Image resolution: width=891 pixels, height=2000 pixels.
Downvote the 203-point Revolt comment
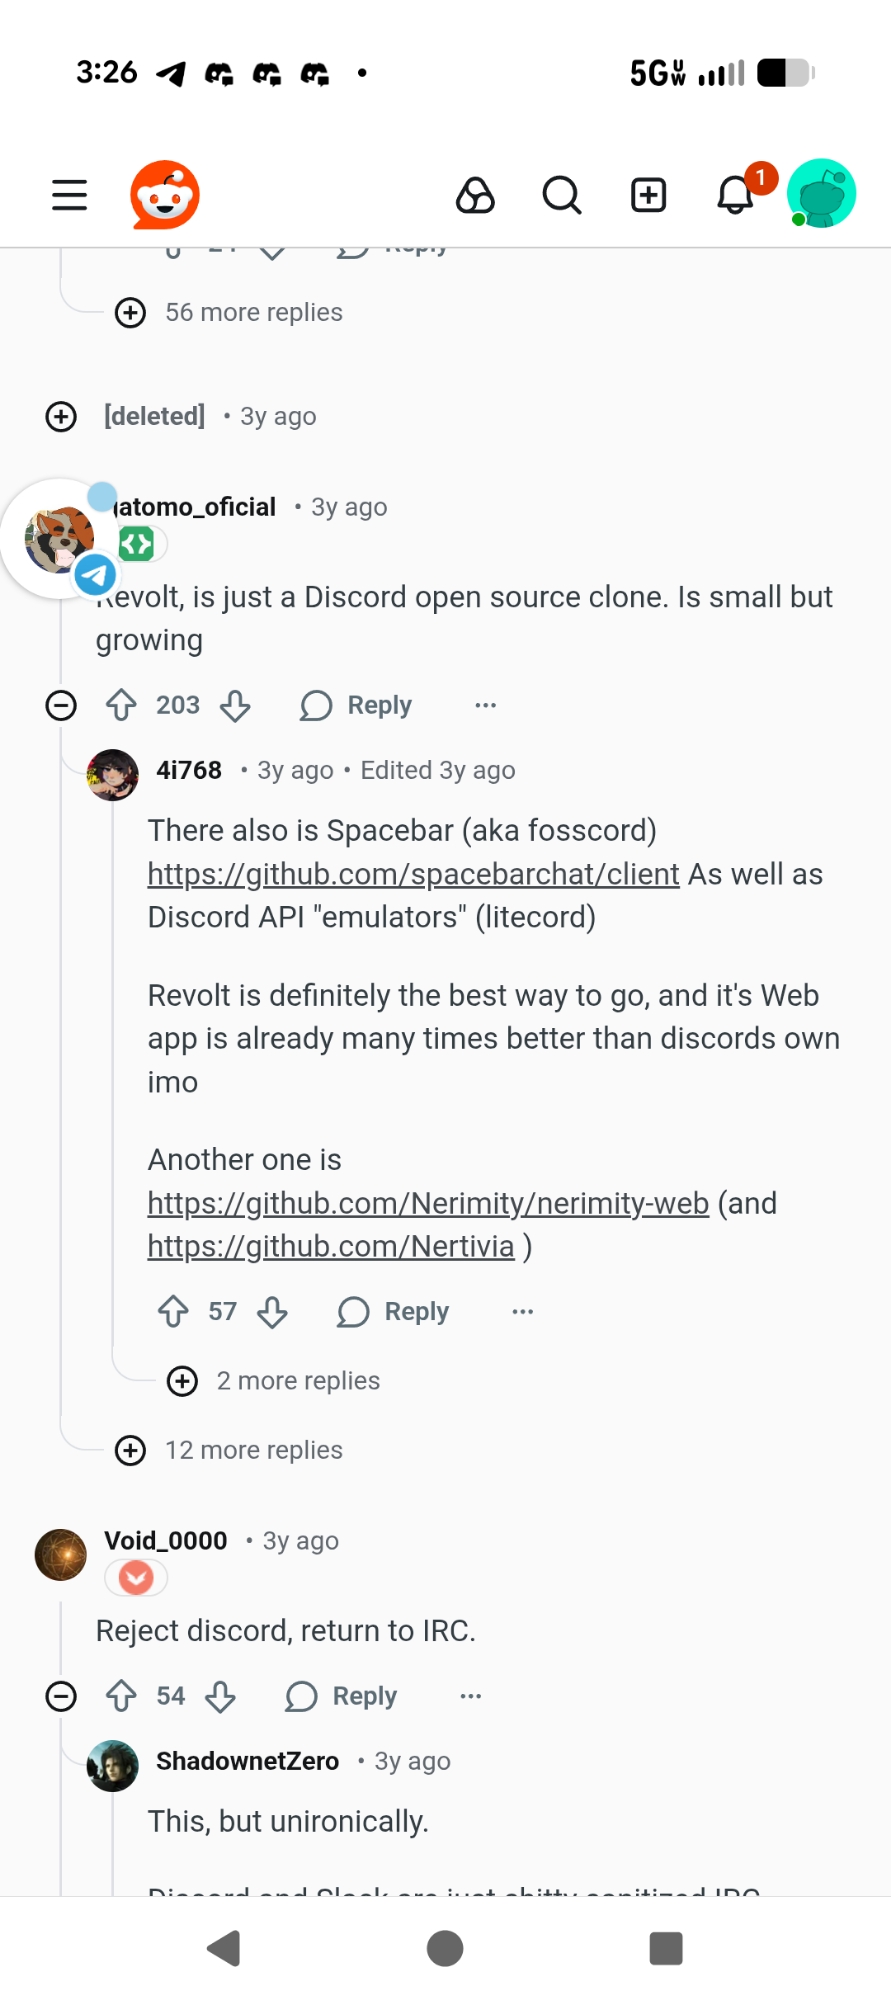point(236,705)
